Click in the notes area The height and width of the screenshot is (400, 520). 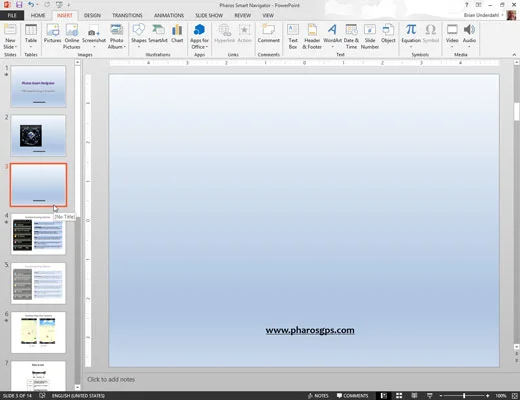tap(297, 379)
